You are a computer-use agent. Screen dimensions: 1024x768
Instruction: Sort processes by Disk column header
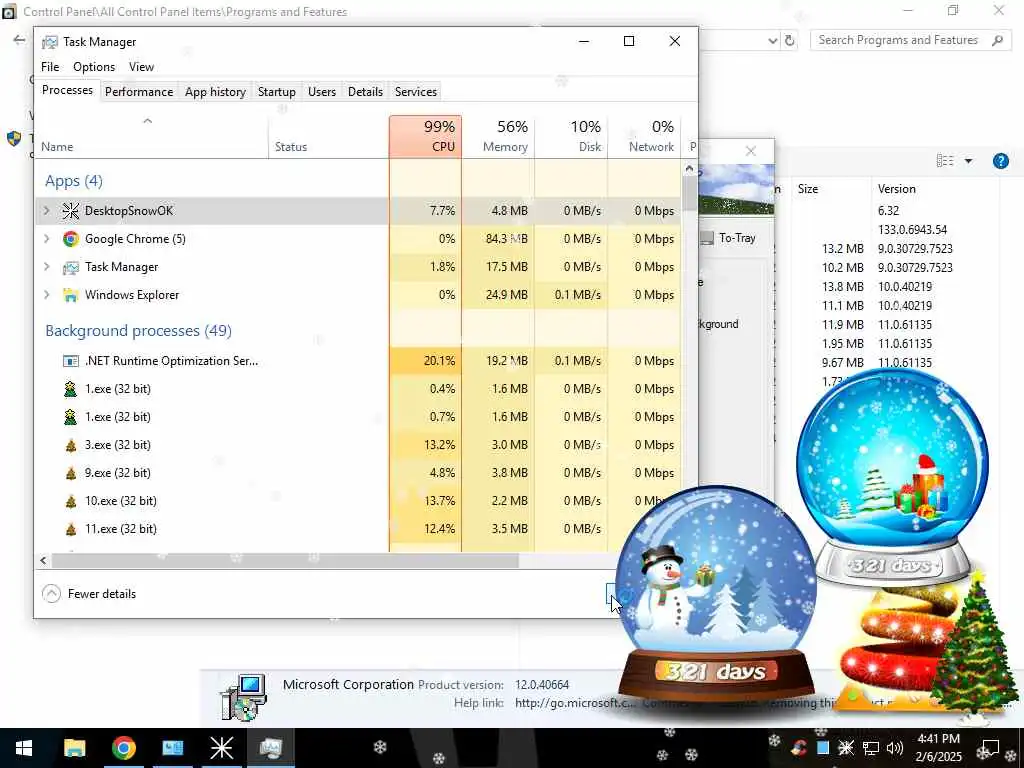coord(571,136)
